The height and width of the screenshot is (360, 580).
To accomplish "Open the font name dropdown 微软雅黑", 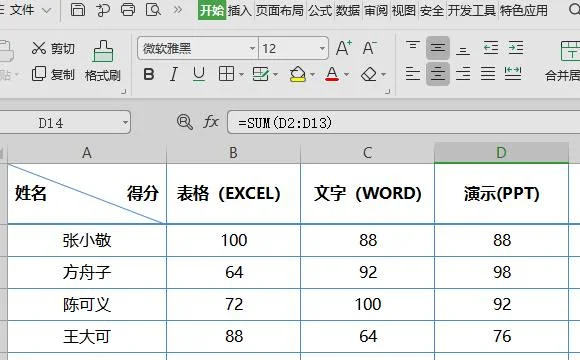I will point(252,48).
